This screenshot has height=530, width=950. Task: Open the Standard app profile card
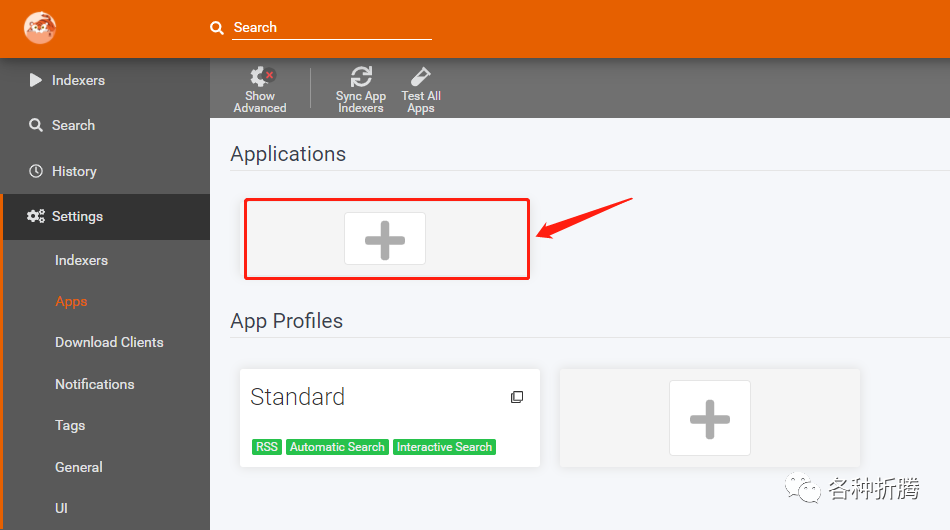390,418
